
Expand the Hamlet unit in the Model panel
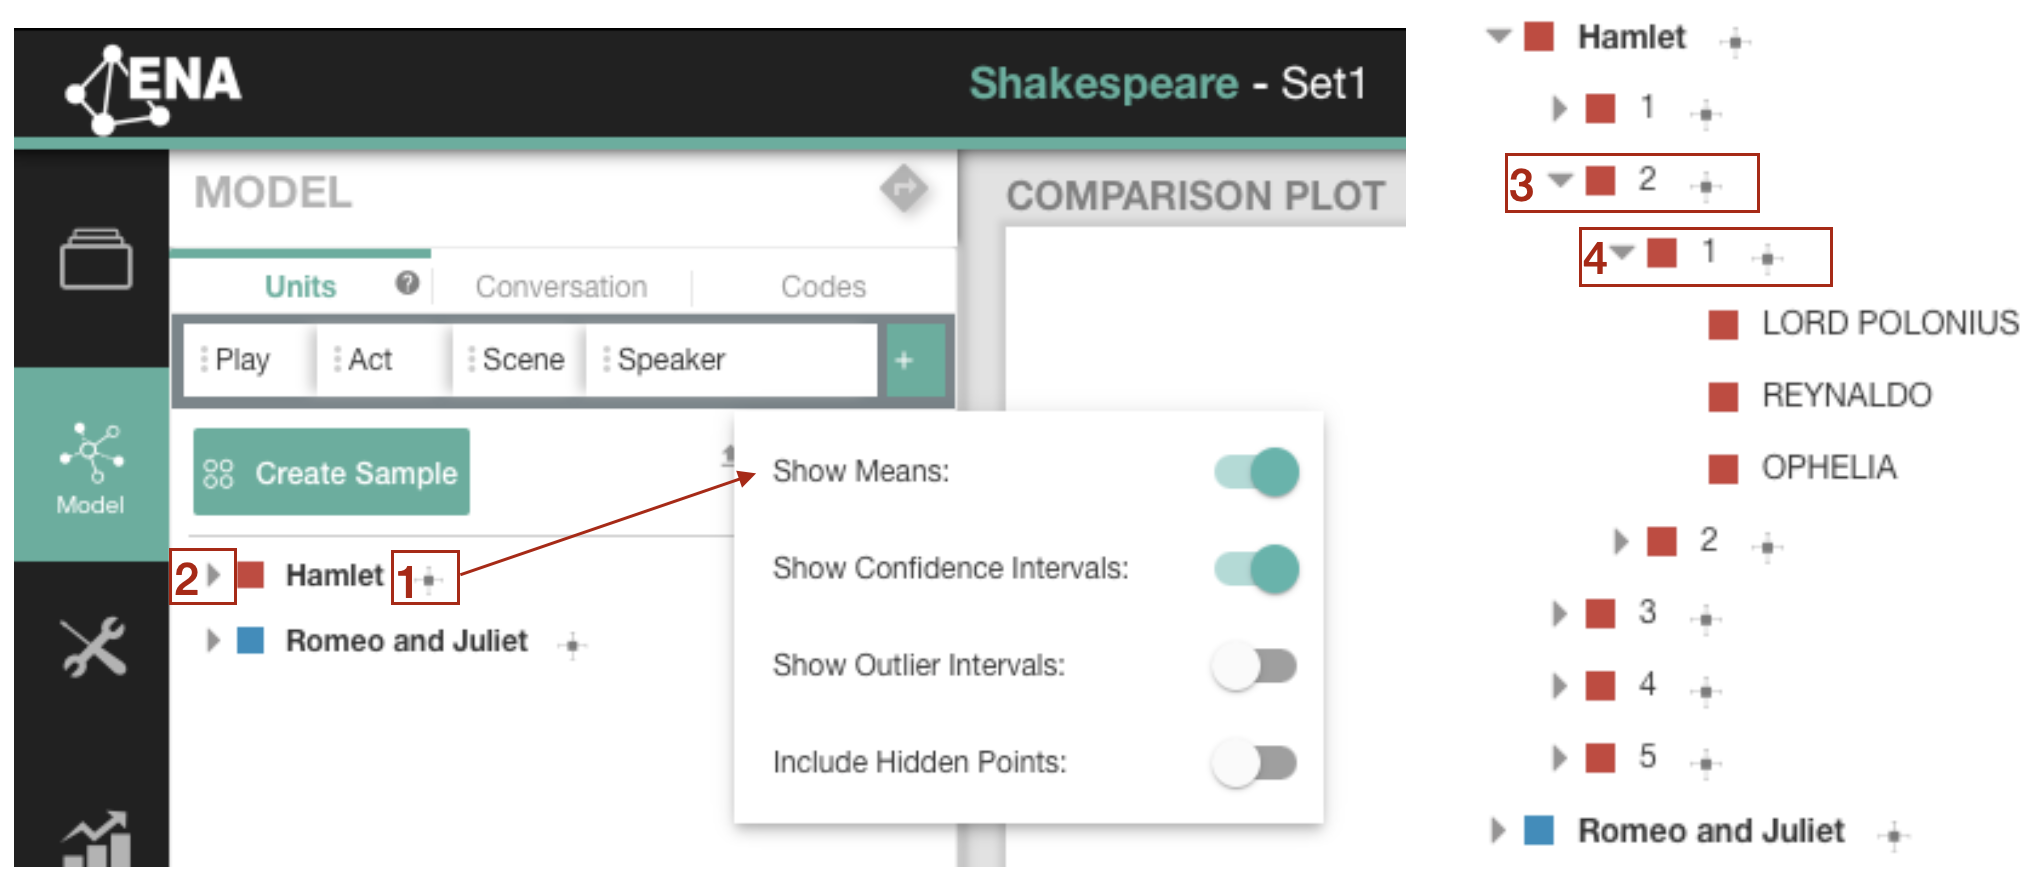(213, 576)
